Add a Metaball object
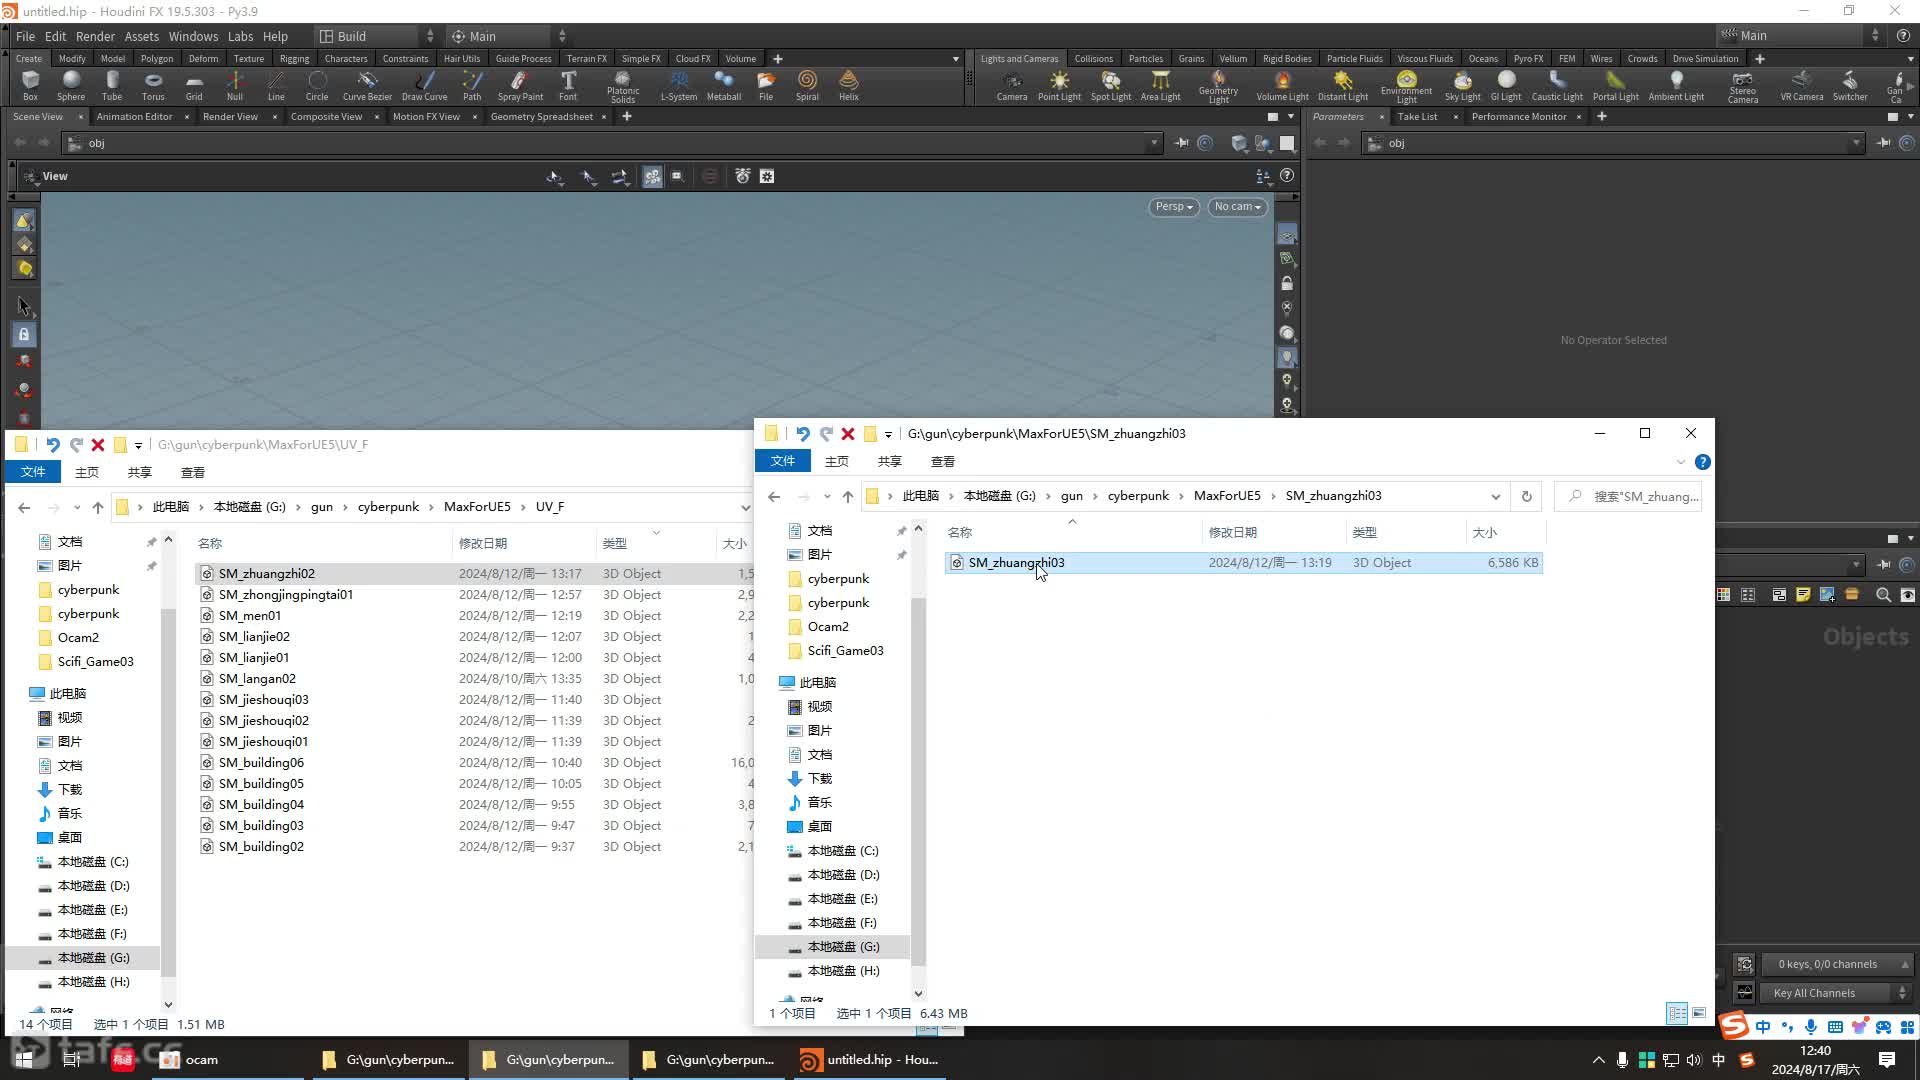 pyautogui.click(x=724, y=86)
